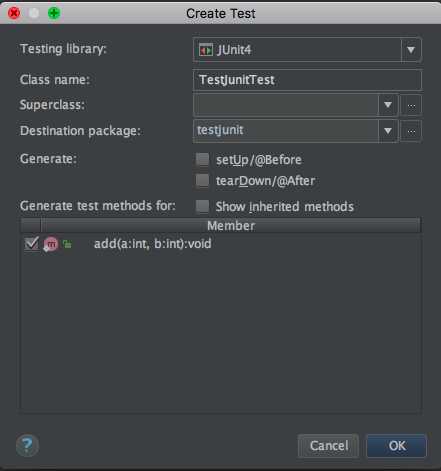
Task: Toggle Show inherited methods checkbox
Action: click(202, 206)
